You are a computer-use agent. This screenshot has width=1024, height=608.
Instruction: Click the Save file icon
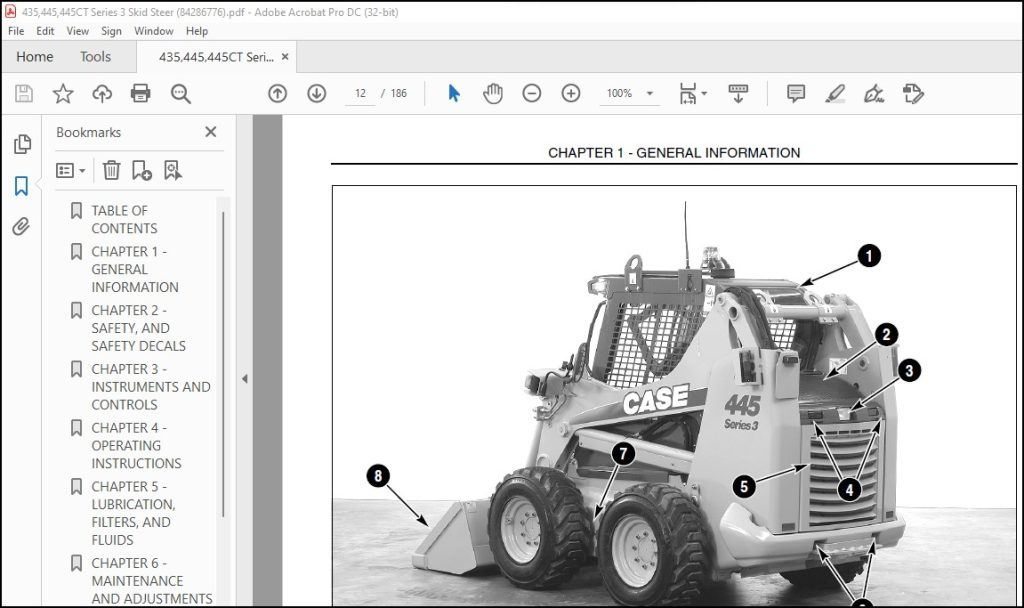click(x=24, y=93)
